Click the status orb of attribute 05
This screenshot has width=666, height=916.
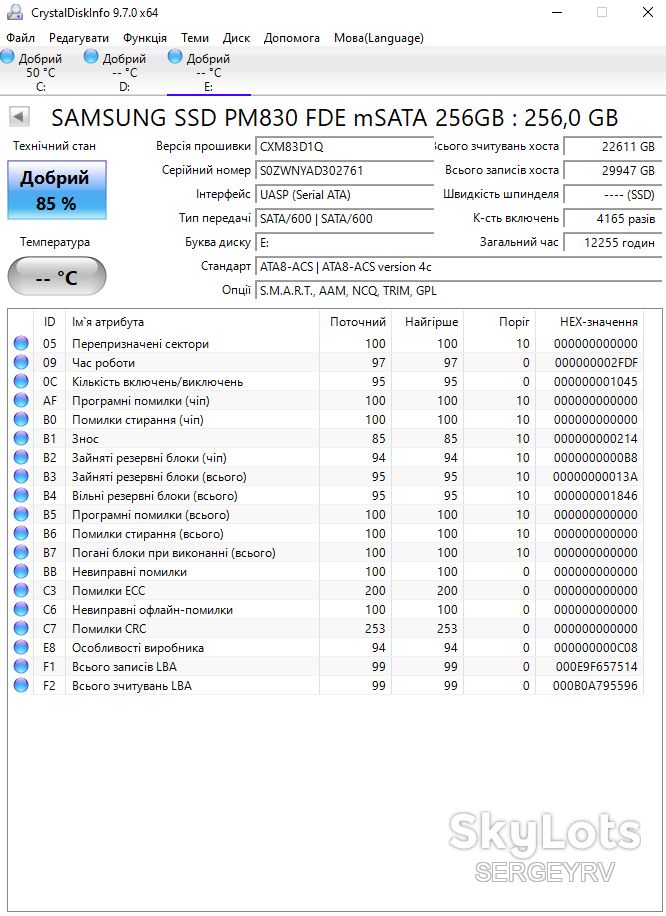click(x=21, y=343)
